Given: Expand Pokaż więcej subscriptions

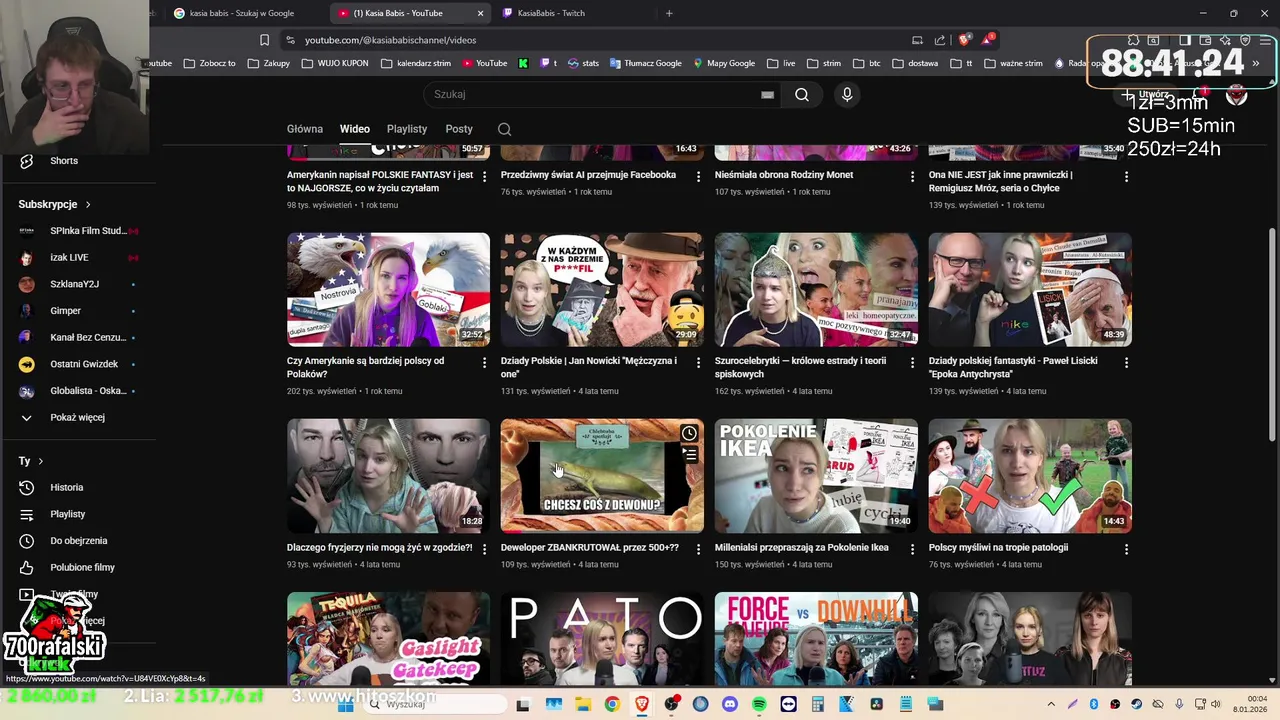Looking at the screenshot, I should 77,418.
